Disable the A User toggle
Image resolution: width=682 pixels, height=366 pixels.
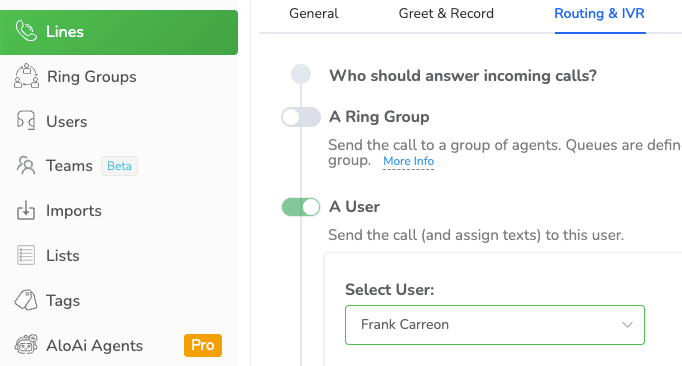[x=301, y=207]
